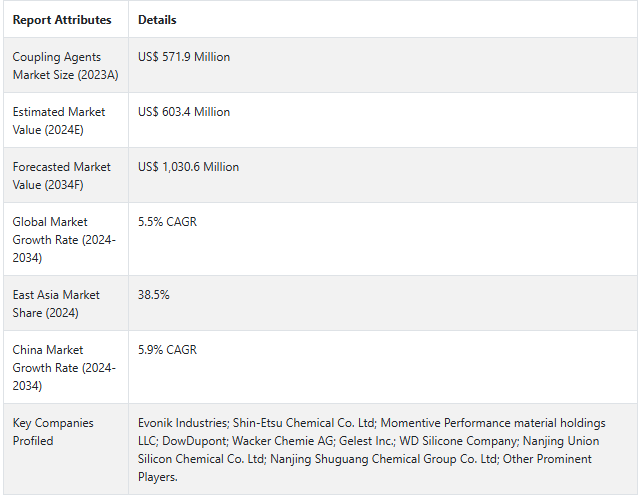640x499 pixels.
Task: Select the Estimated Market Value (2024E) cell
Action: [59, 121]
